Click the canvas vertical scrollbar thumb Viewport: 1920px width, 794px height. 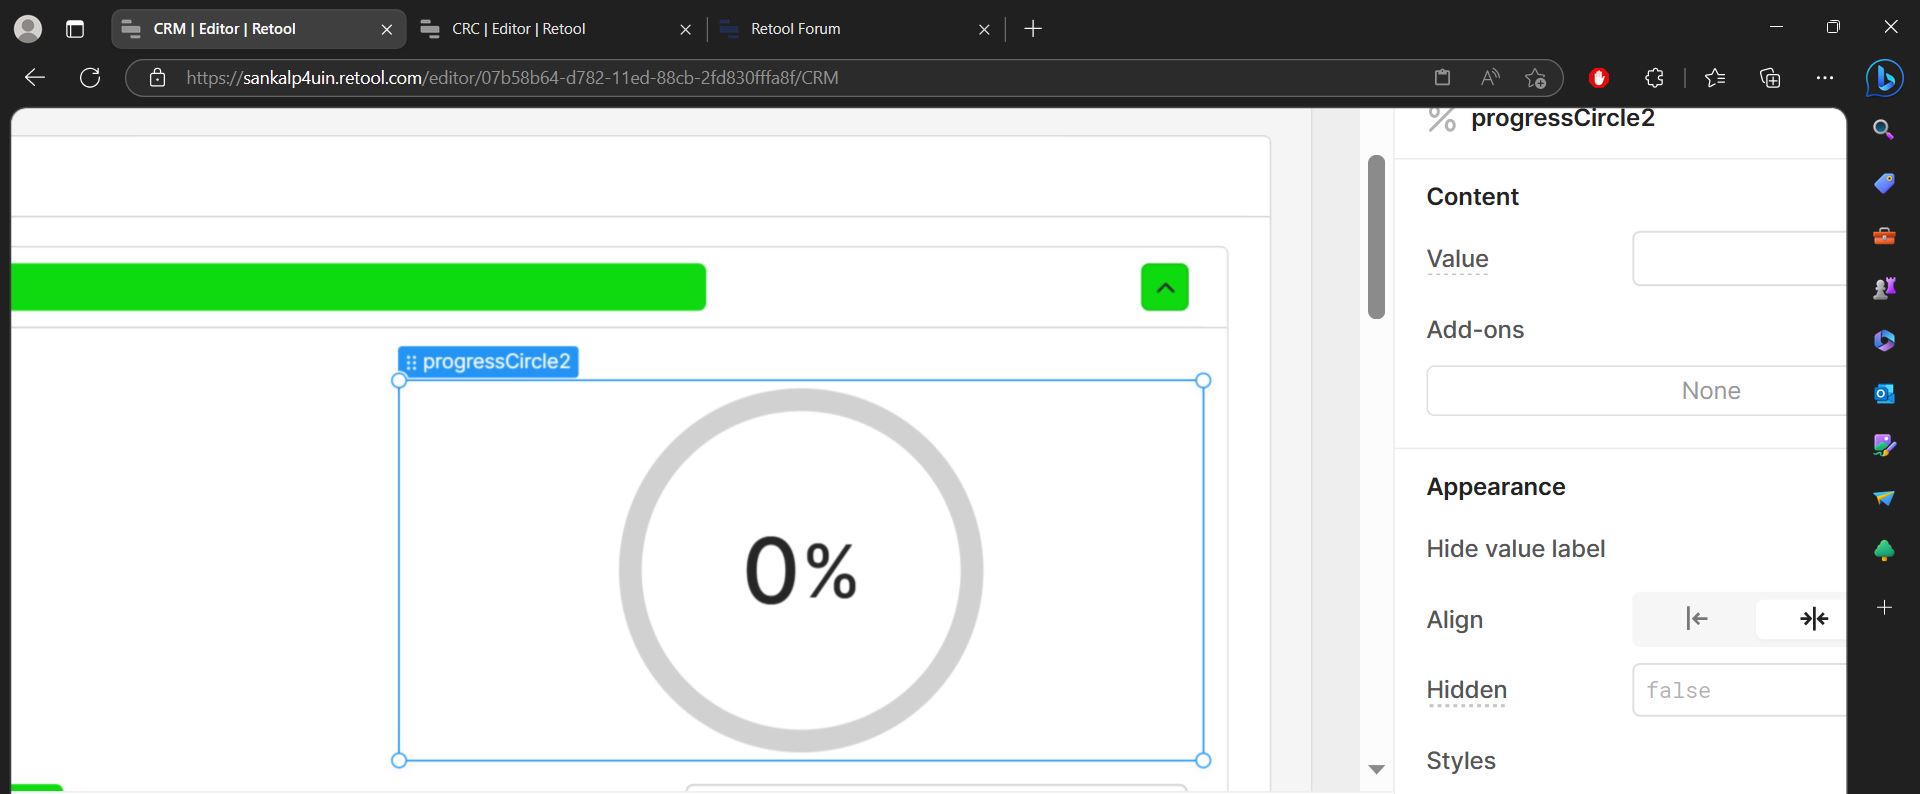coord(1376,237)
